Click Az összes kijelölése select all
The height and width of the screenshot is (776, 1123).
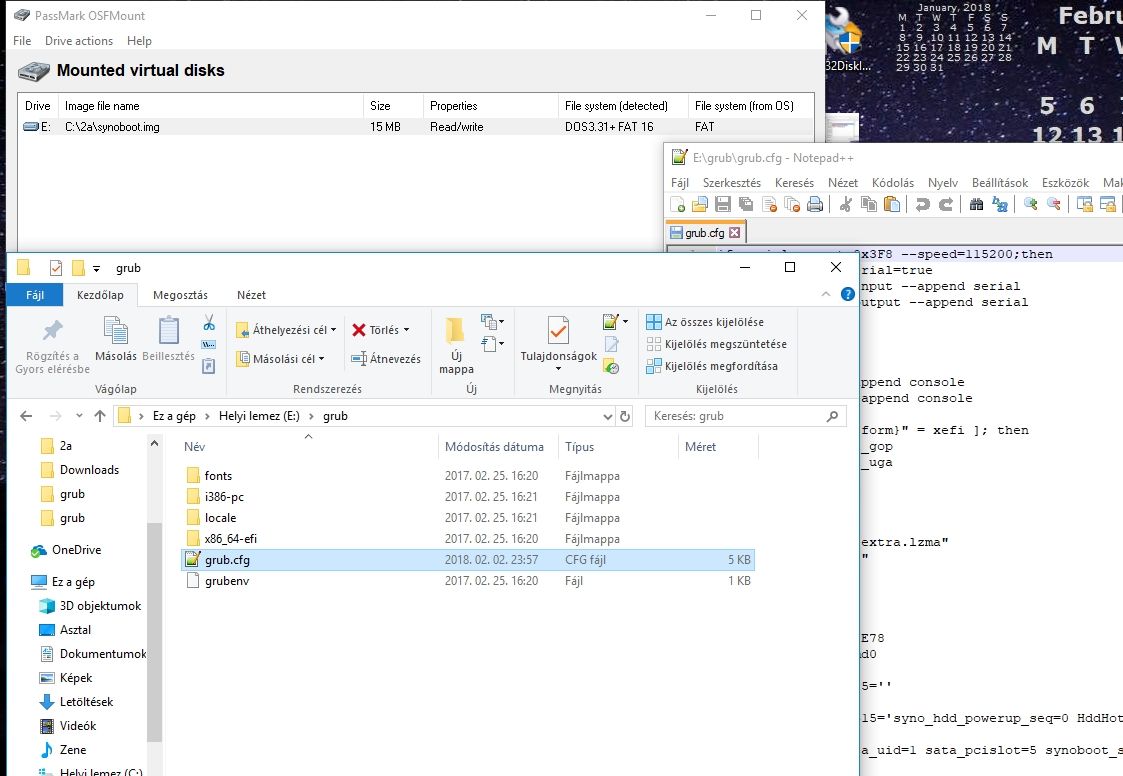[x=705, y=322]
